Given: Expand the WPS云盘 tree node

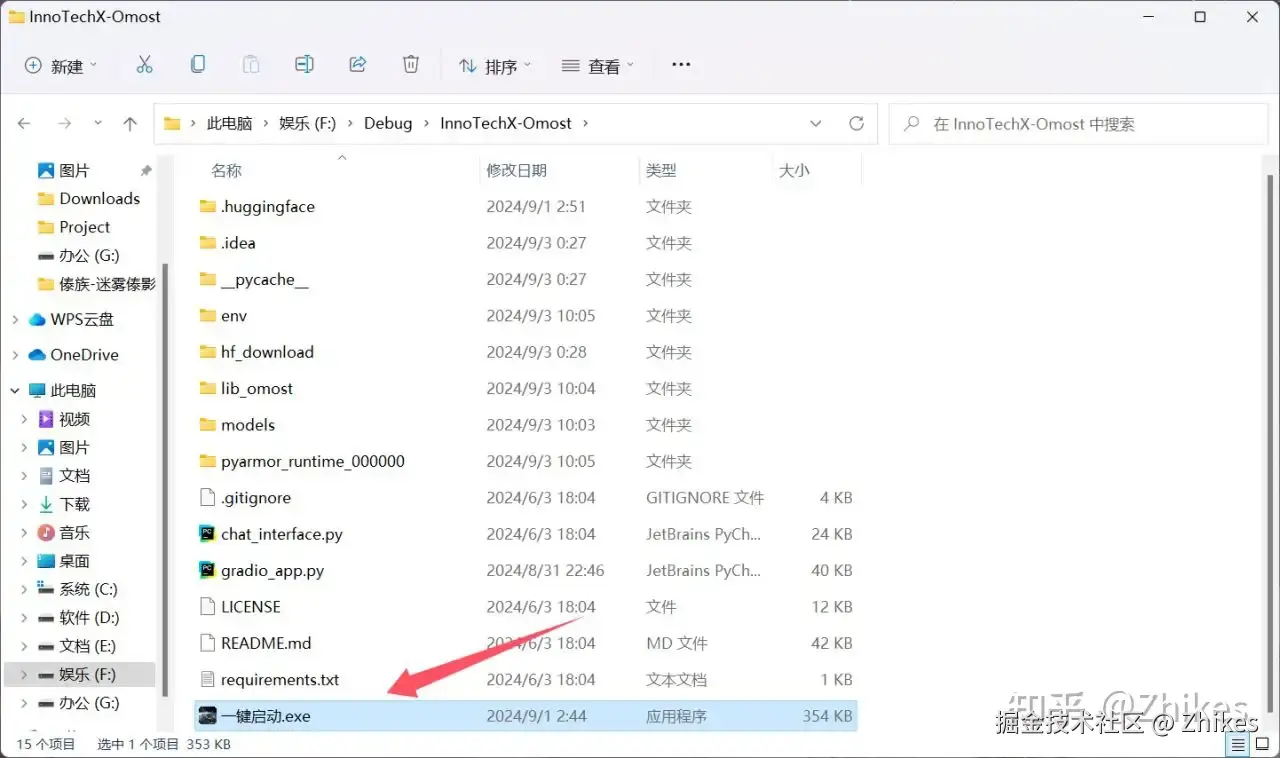Looking at the screenshot, I should pos(15,320).
